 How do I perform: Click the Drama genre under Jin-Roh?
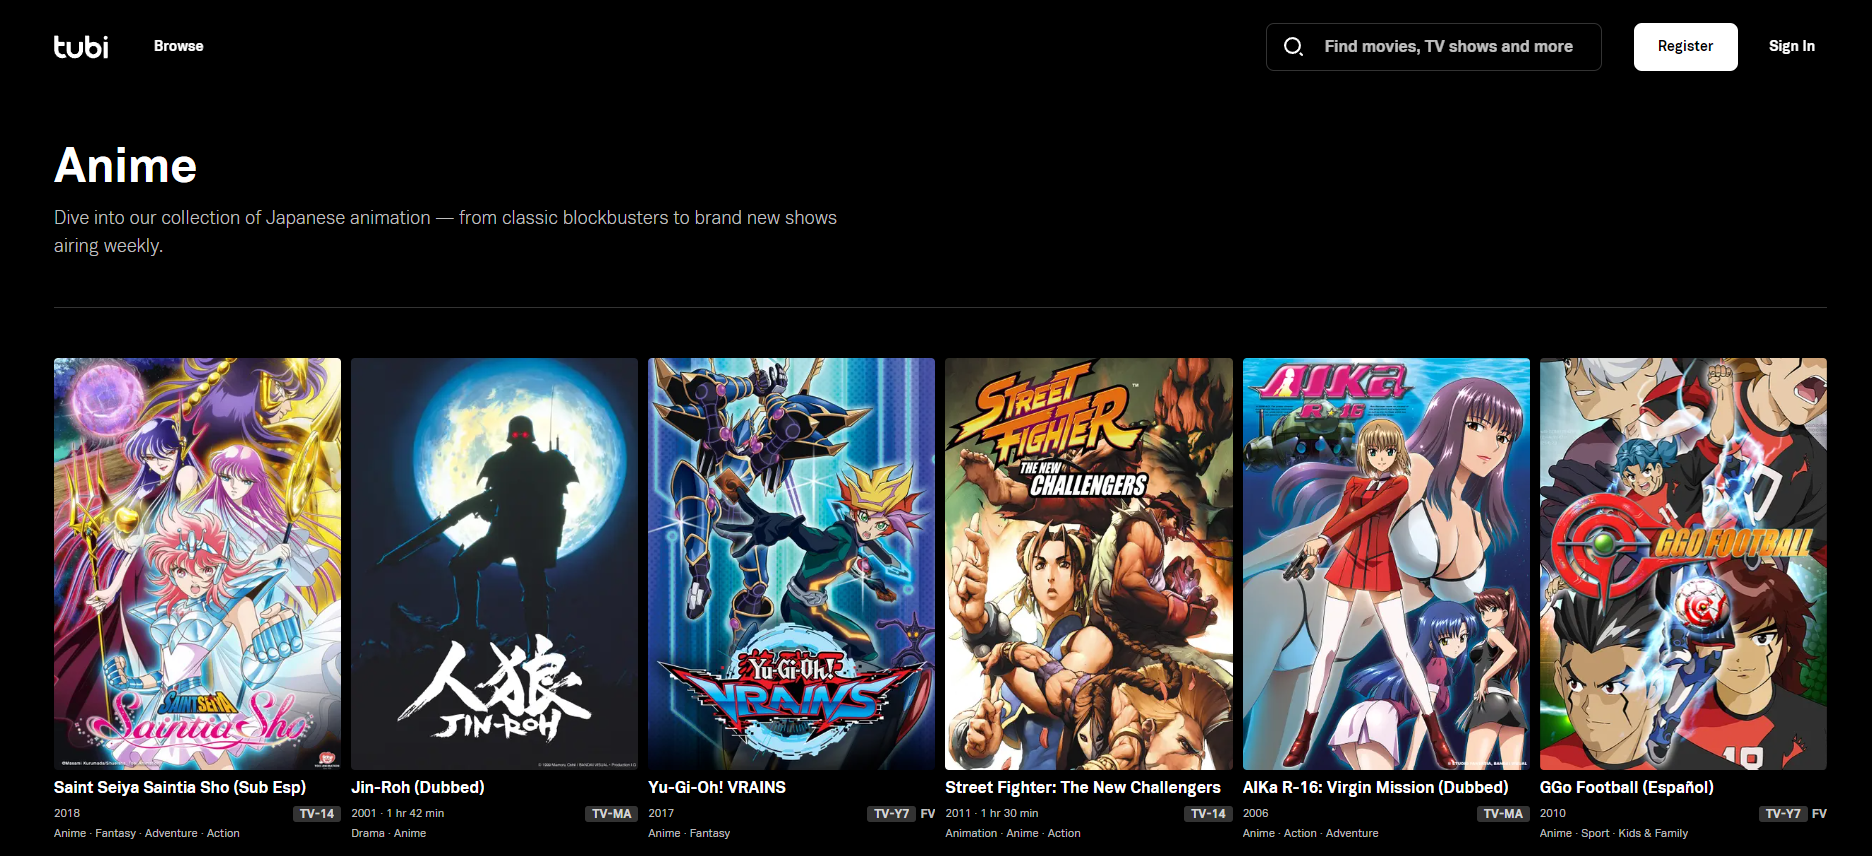368,833
